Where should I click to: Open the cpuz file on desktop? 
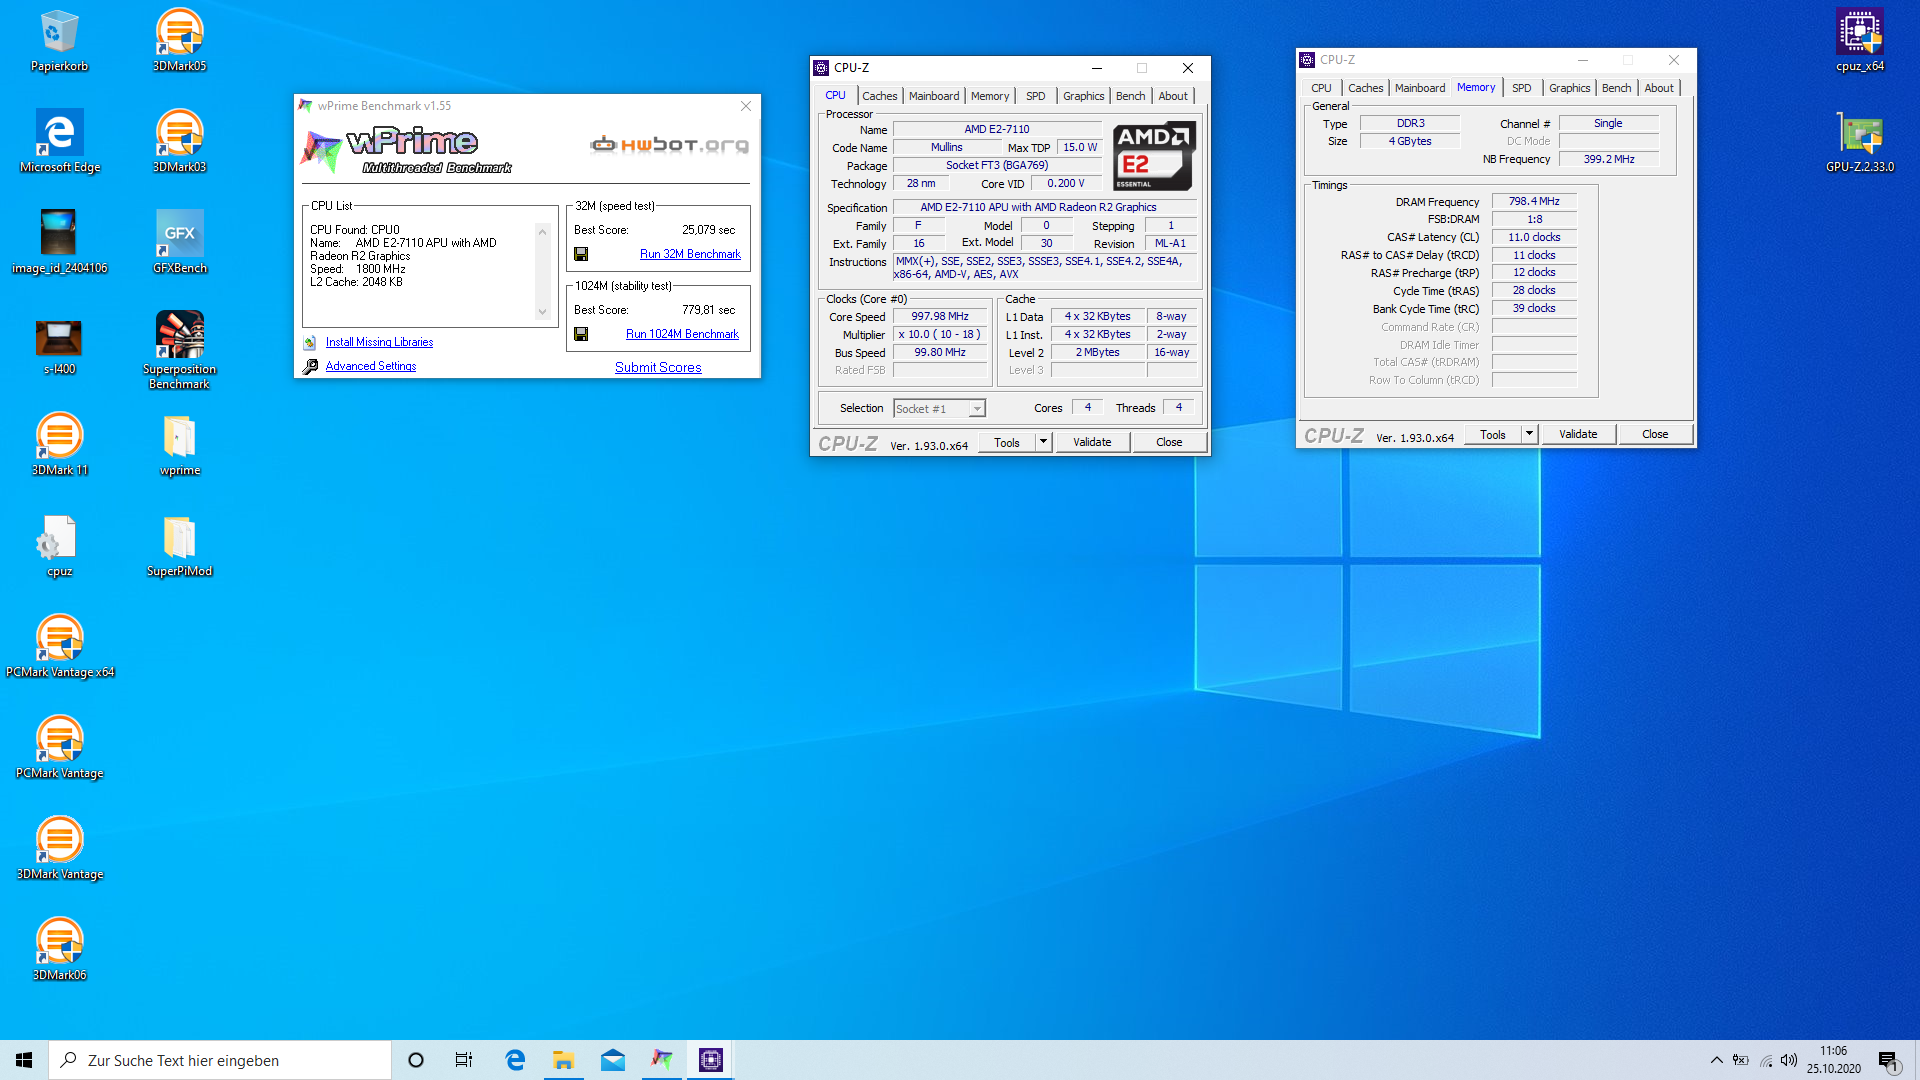pyautogui.click(x=59, y=546)
